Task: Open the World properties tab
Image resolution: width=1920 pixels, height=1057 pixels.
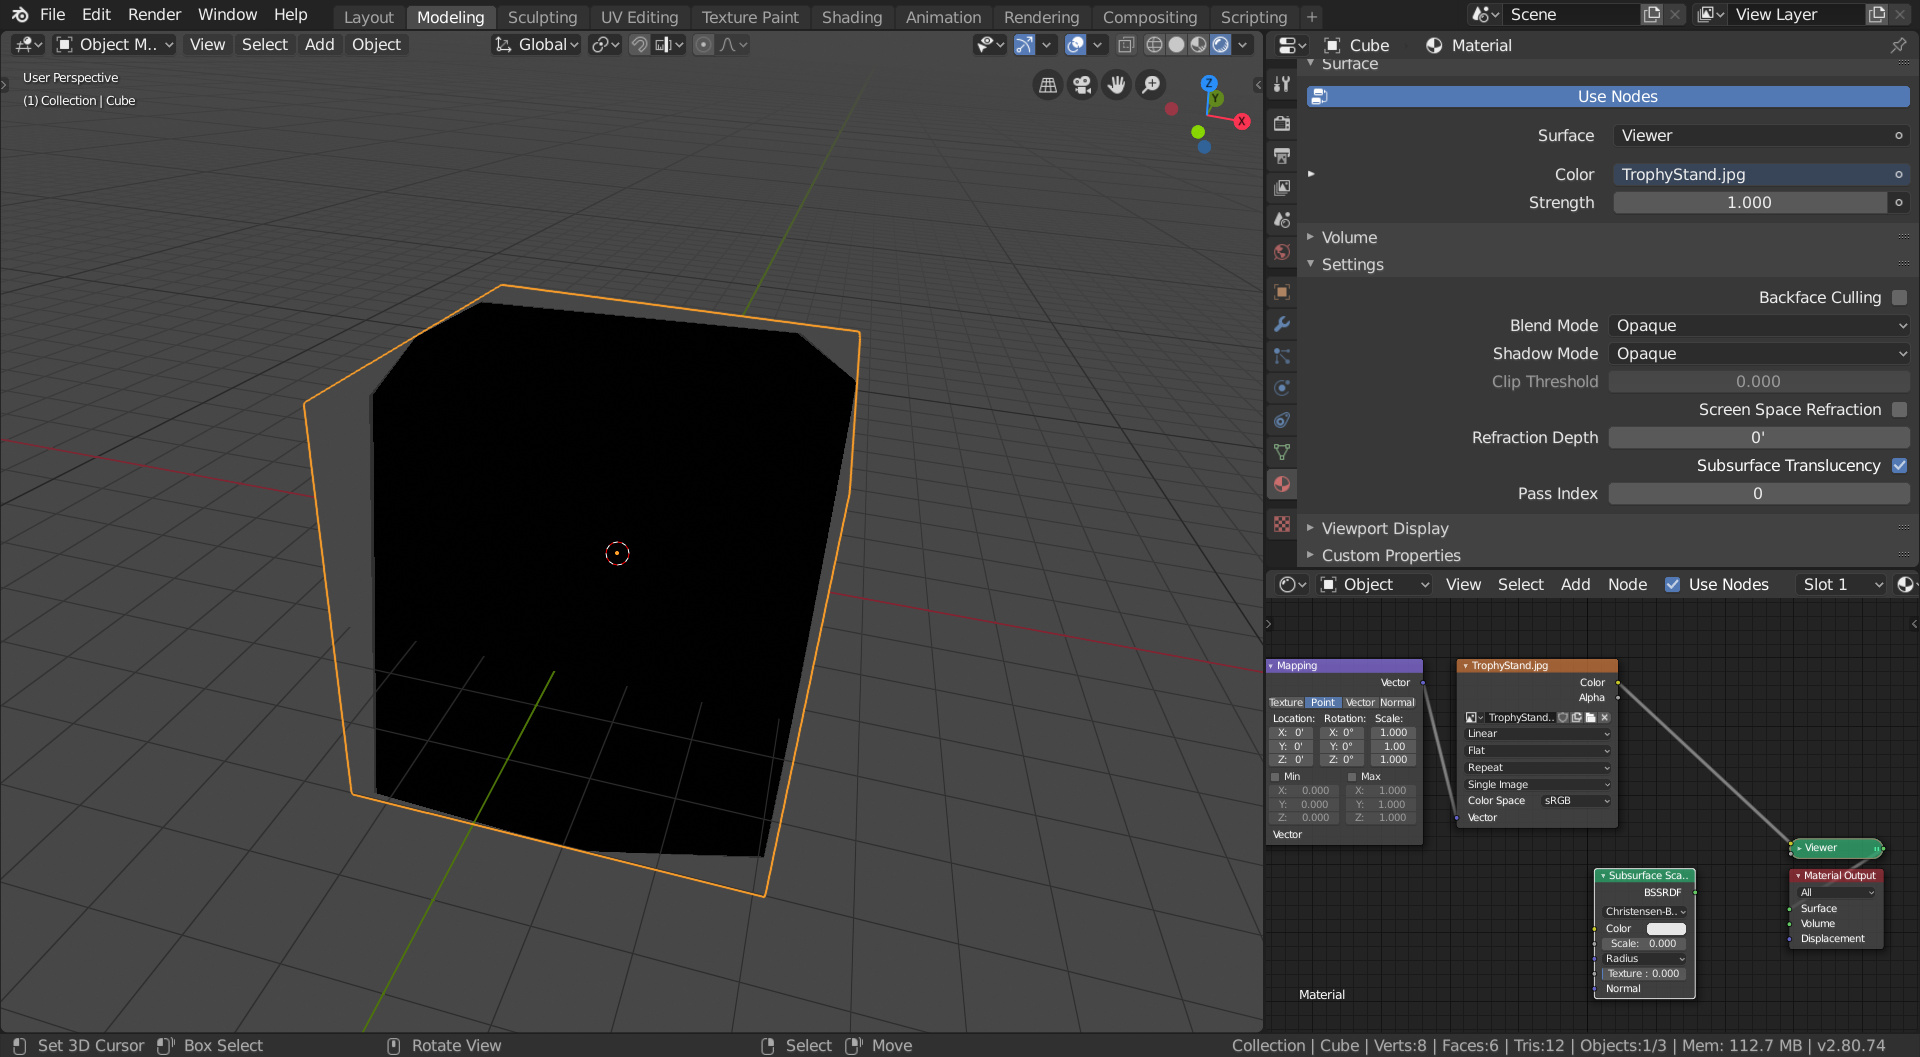Action: pyautogui.click(x=1282, y=252)
